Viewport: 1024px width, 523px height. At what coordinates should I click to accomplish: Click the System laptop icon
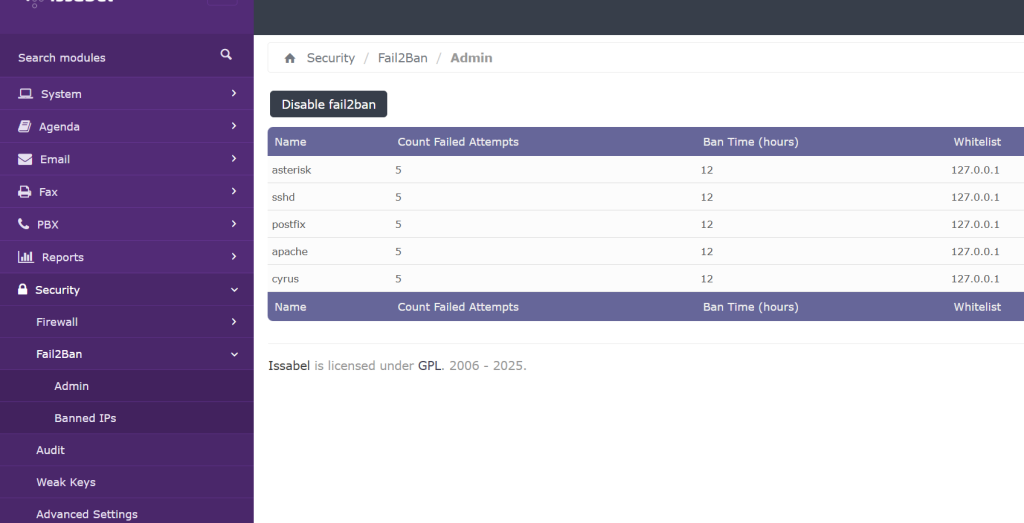[25, 93]
